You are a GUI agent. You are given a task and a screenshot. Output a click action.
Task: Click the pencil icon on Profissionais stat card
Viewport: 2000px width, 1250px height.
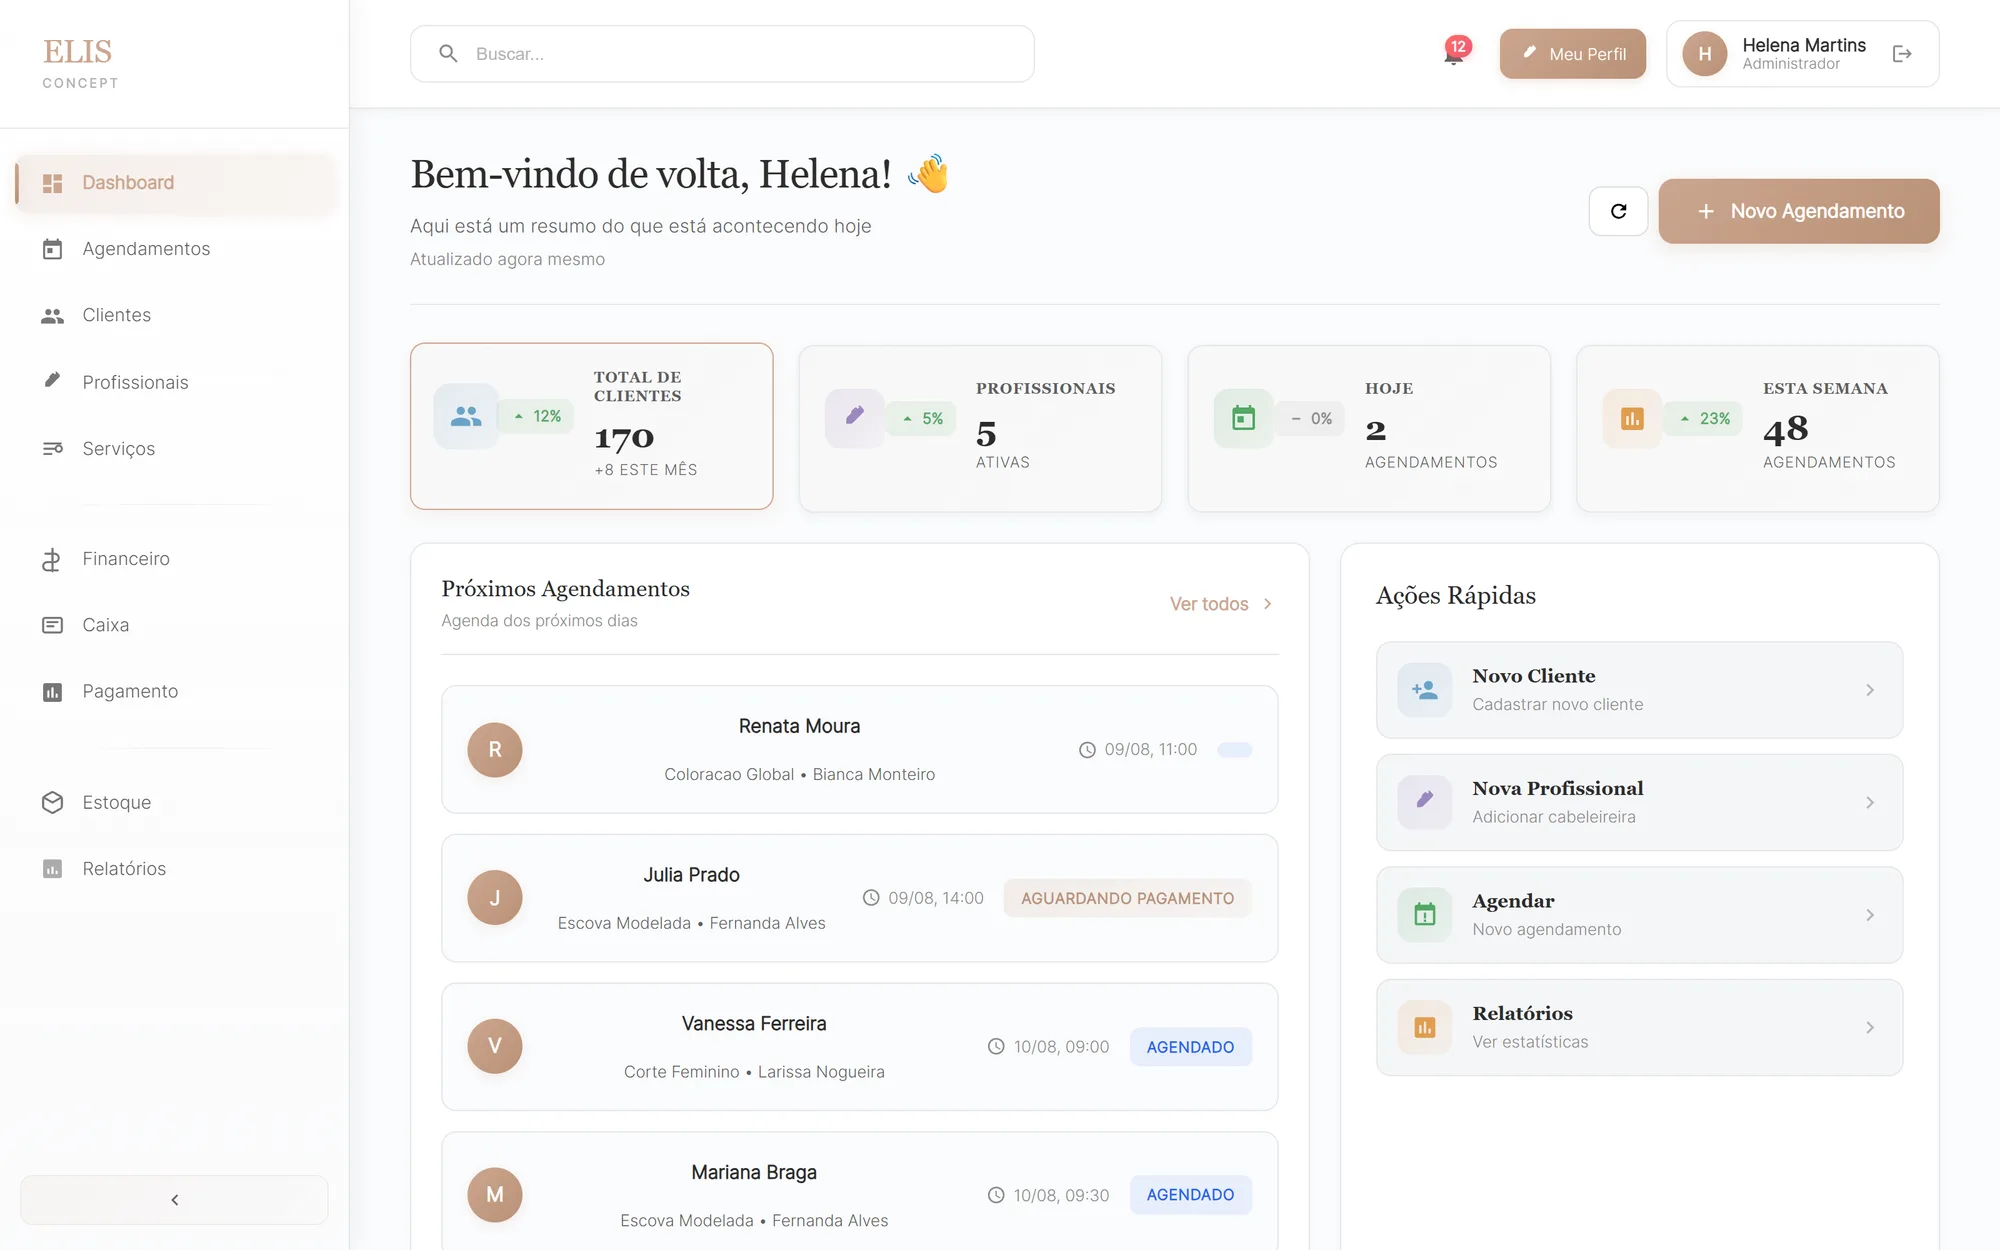pos(855,416)
